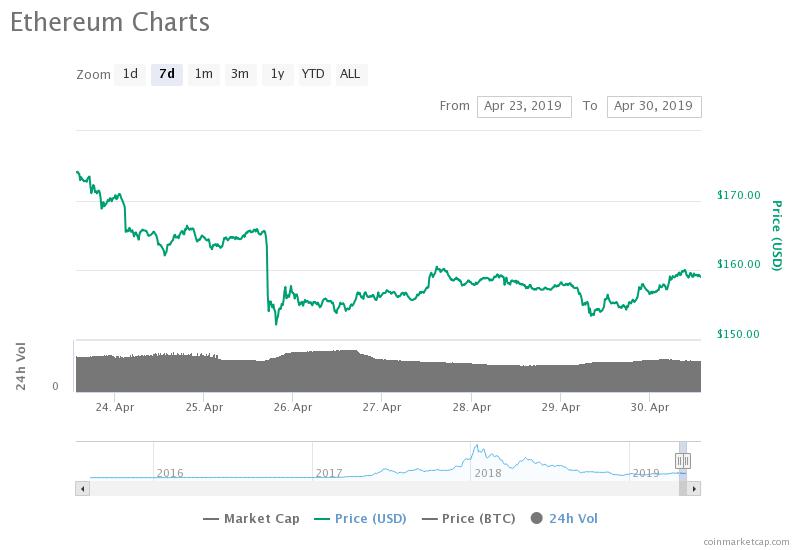Viewport: 800px width, 550px height.
Task: Switch zoom to 3m
Action: (x=240, y=74)
